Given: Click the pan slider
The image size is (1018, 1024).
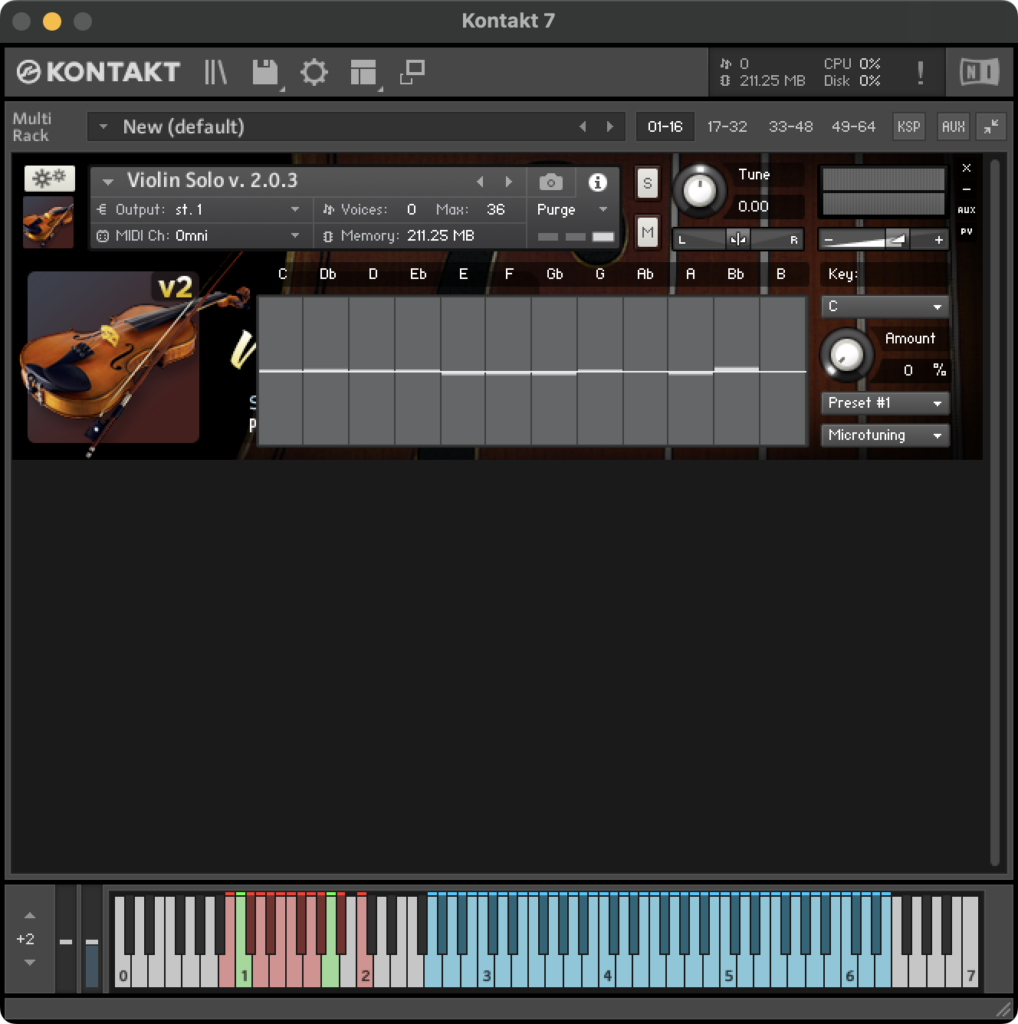Looking at the screenshot, I should pyautogui.click(x=738, y=240).
